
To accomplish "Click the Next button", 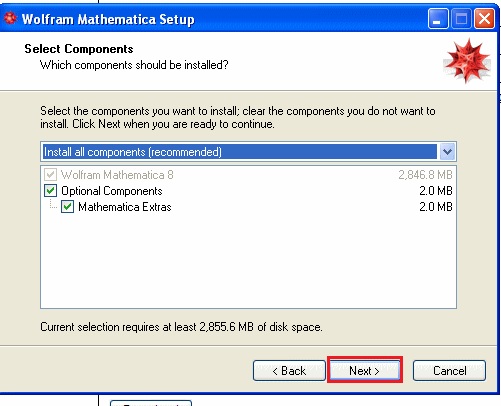I will pyautogui.click(x=365, y=370).
